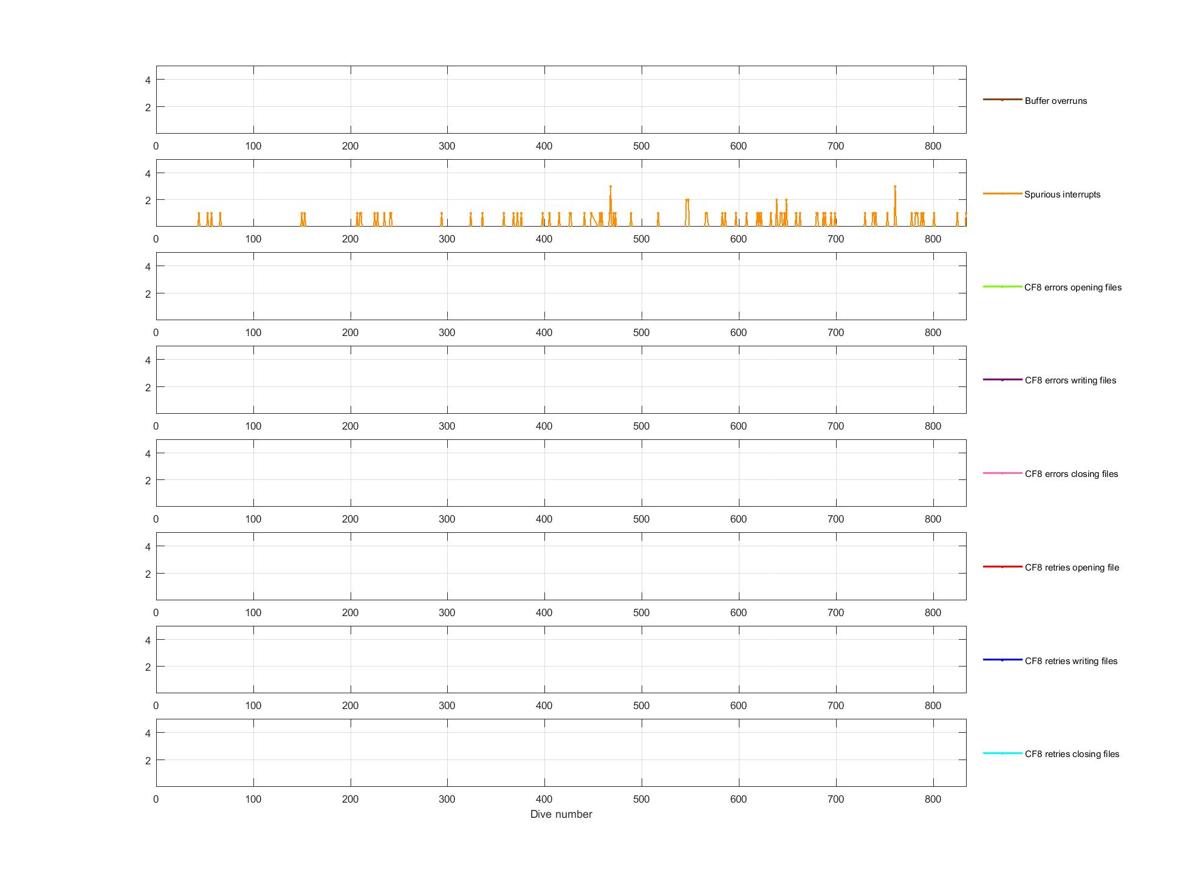The image size is (1200, 885).
Task: Click the "Dive number" x-axis label
Action: (x=561, y=814)
